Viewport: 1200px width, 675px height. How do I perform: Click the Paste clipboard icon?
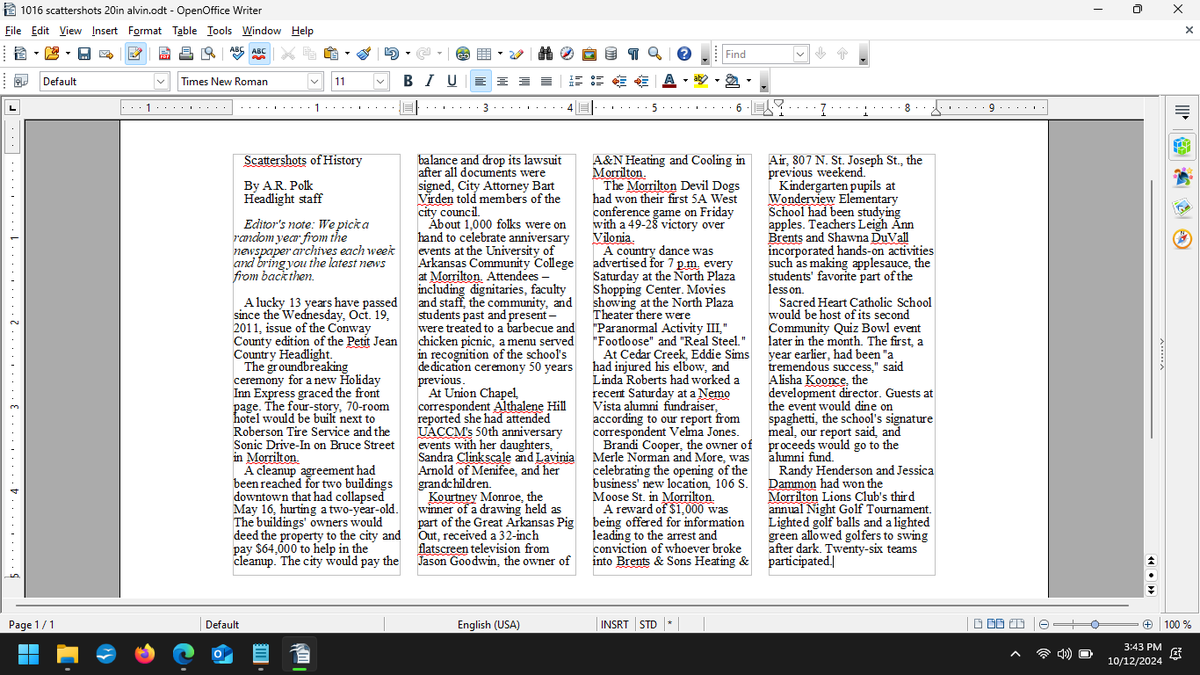331,54
